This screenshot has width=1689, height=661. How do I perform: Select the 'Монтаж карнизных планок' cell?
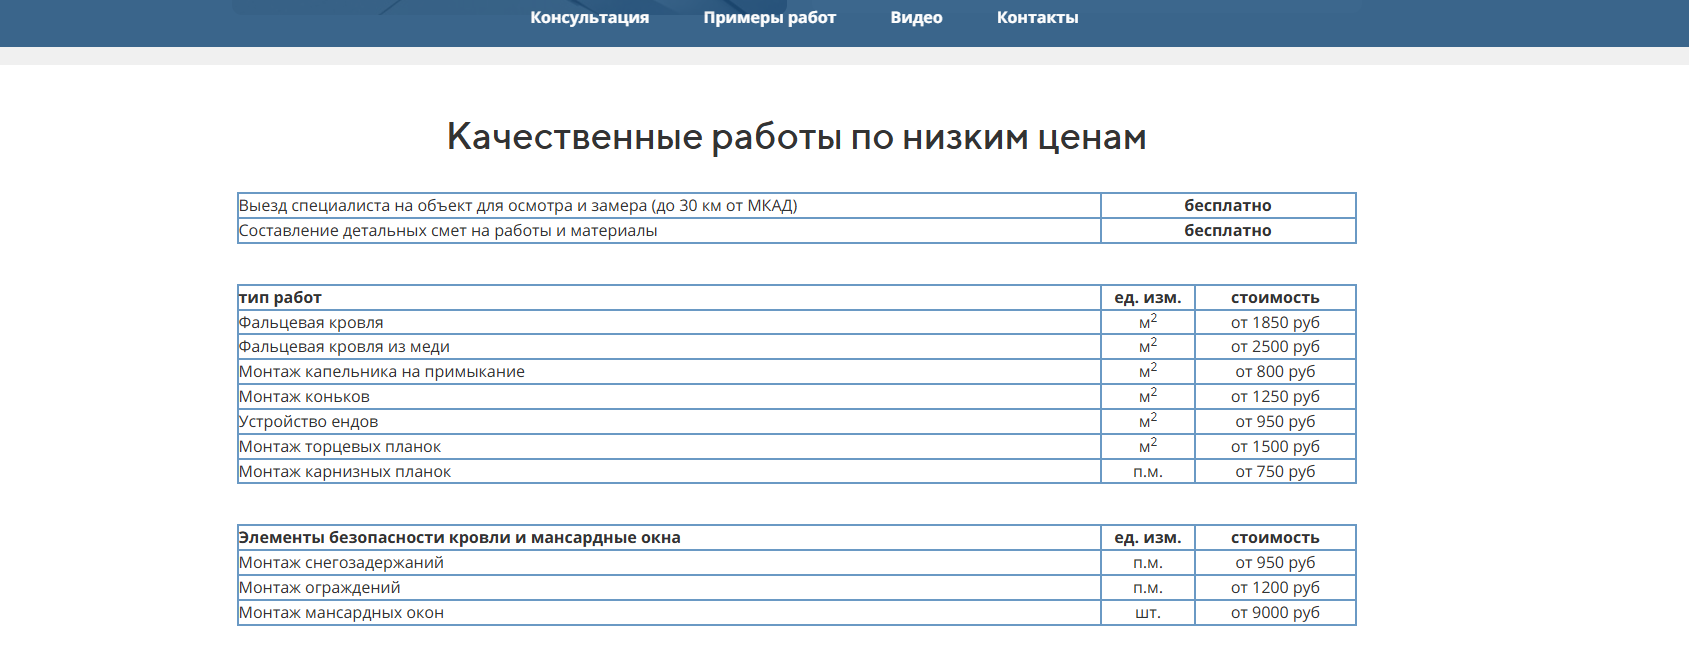click(x=669, y=471)
